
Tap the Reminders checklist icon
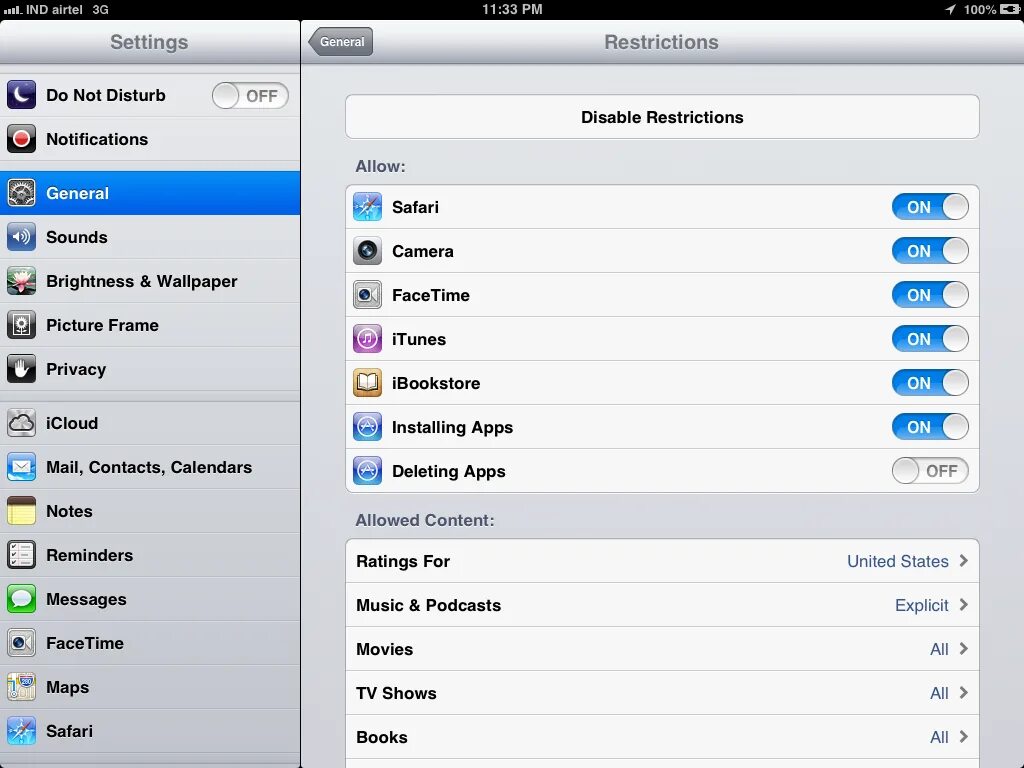[22, 555]
